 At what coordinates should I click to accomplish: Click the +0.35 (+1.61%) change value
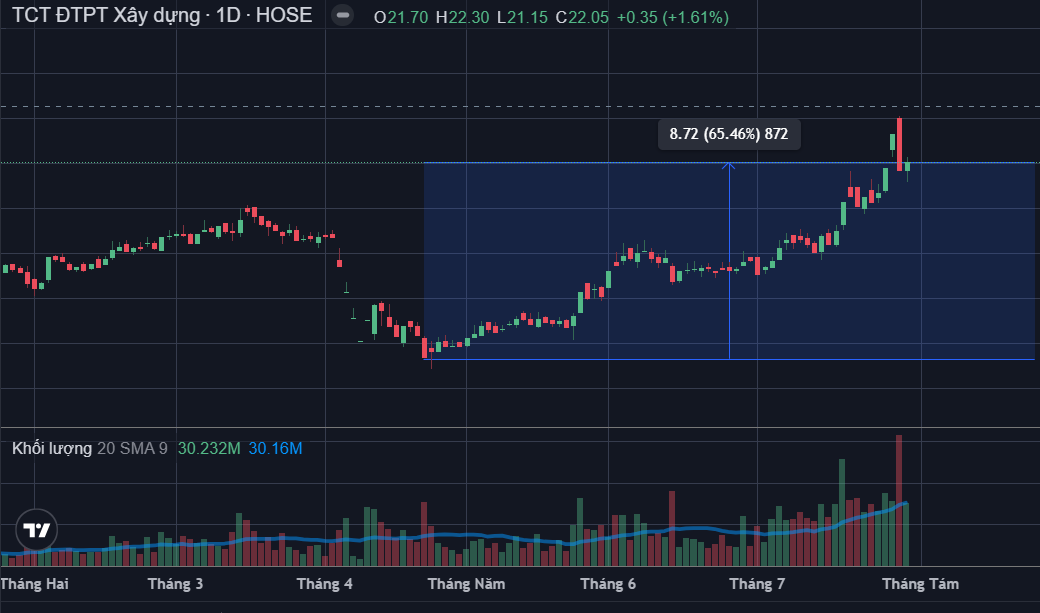(672, 17)
